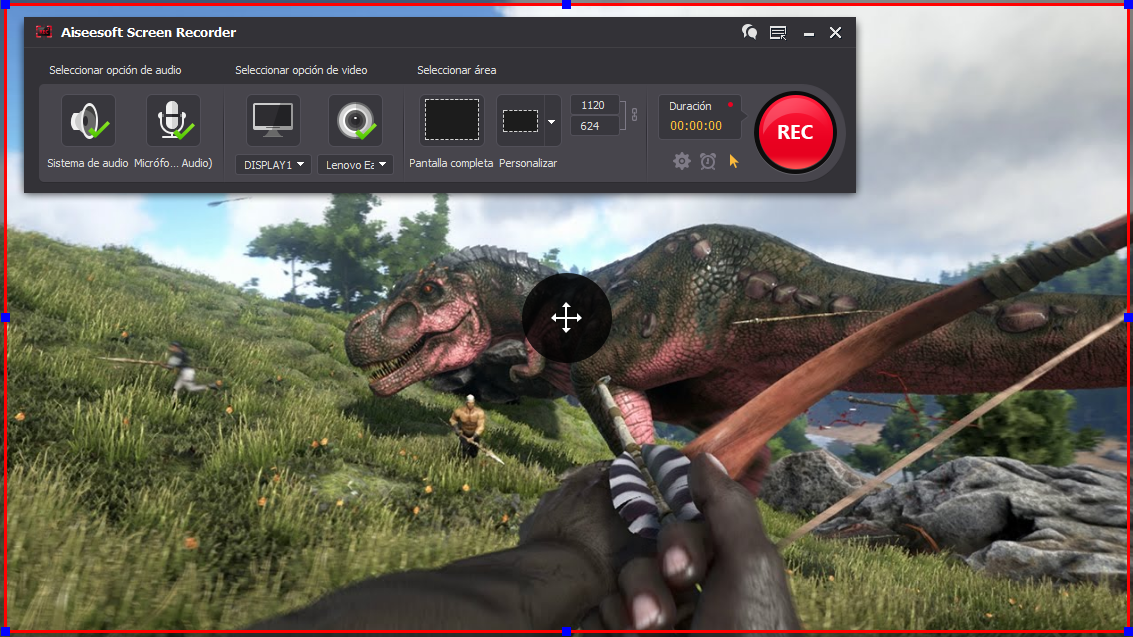Click the 'Sistema de audio' label

pos(87,163)
